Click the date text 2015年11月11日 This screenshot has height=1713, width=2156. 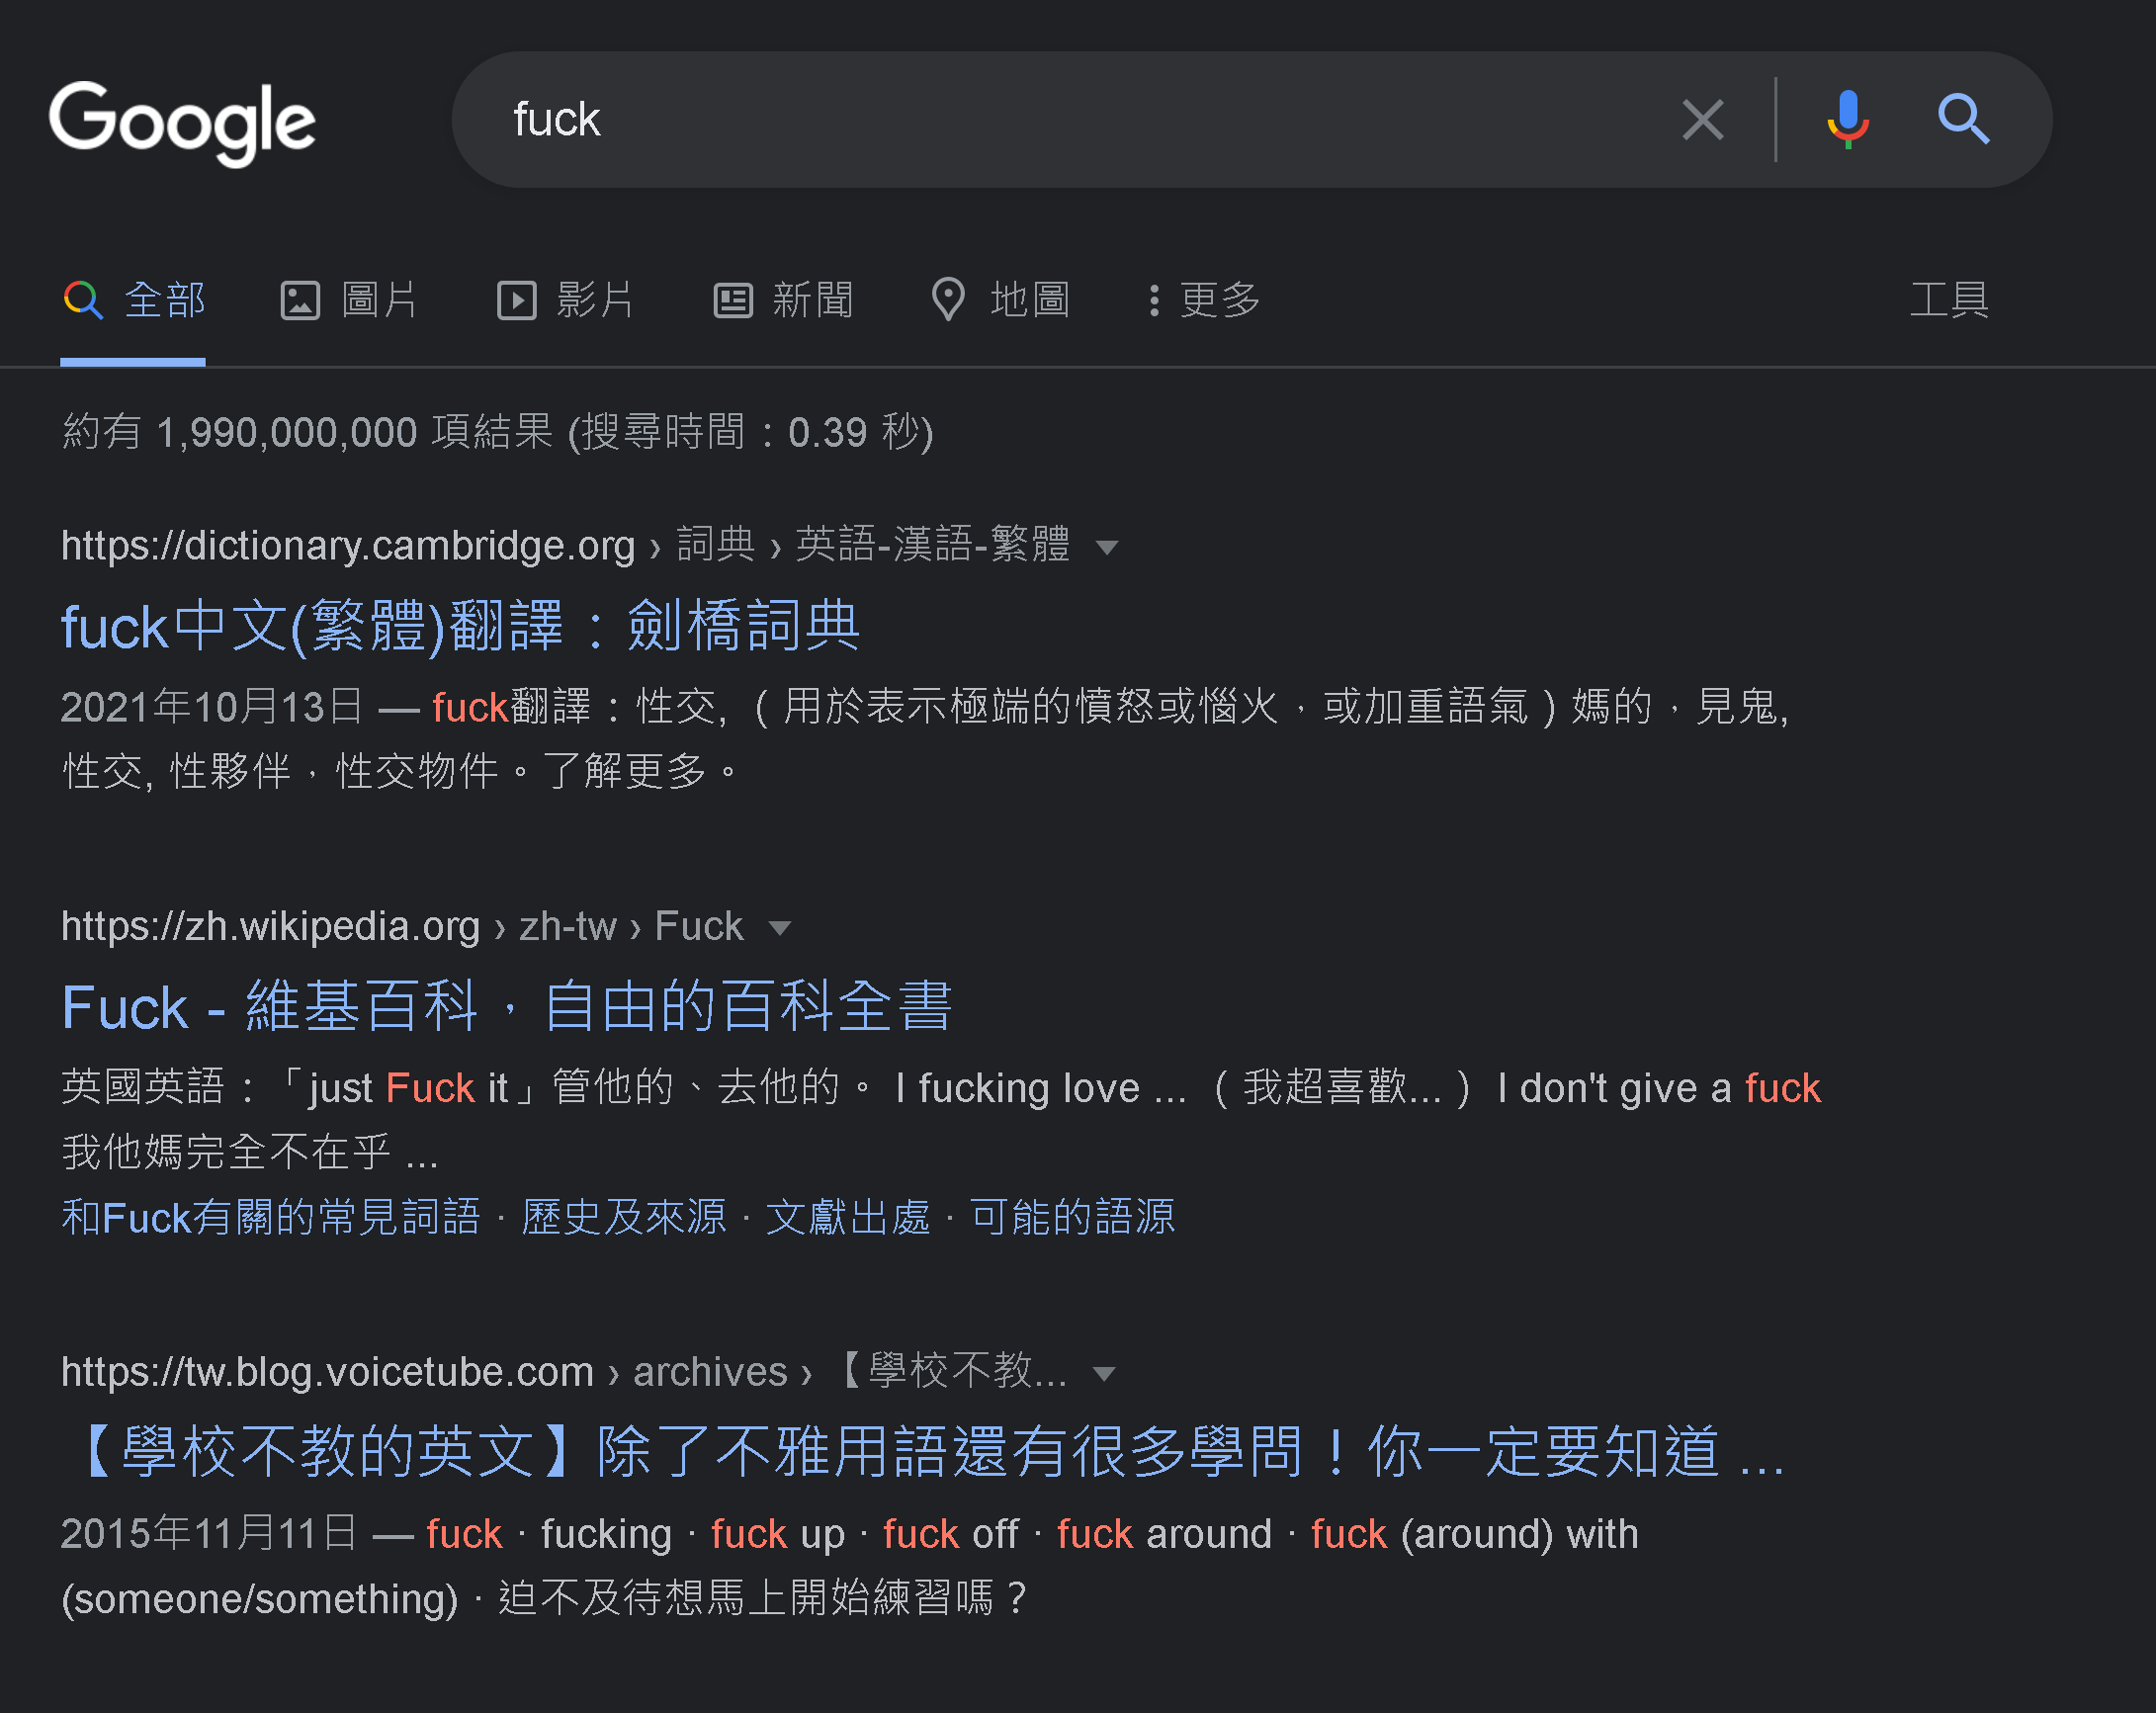click(x=209, y=1532)
